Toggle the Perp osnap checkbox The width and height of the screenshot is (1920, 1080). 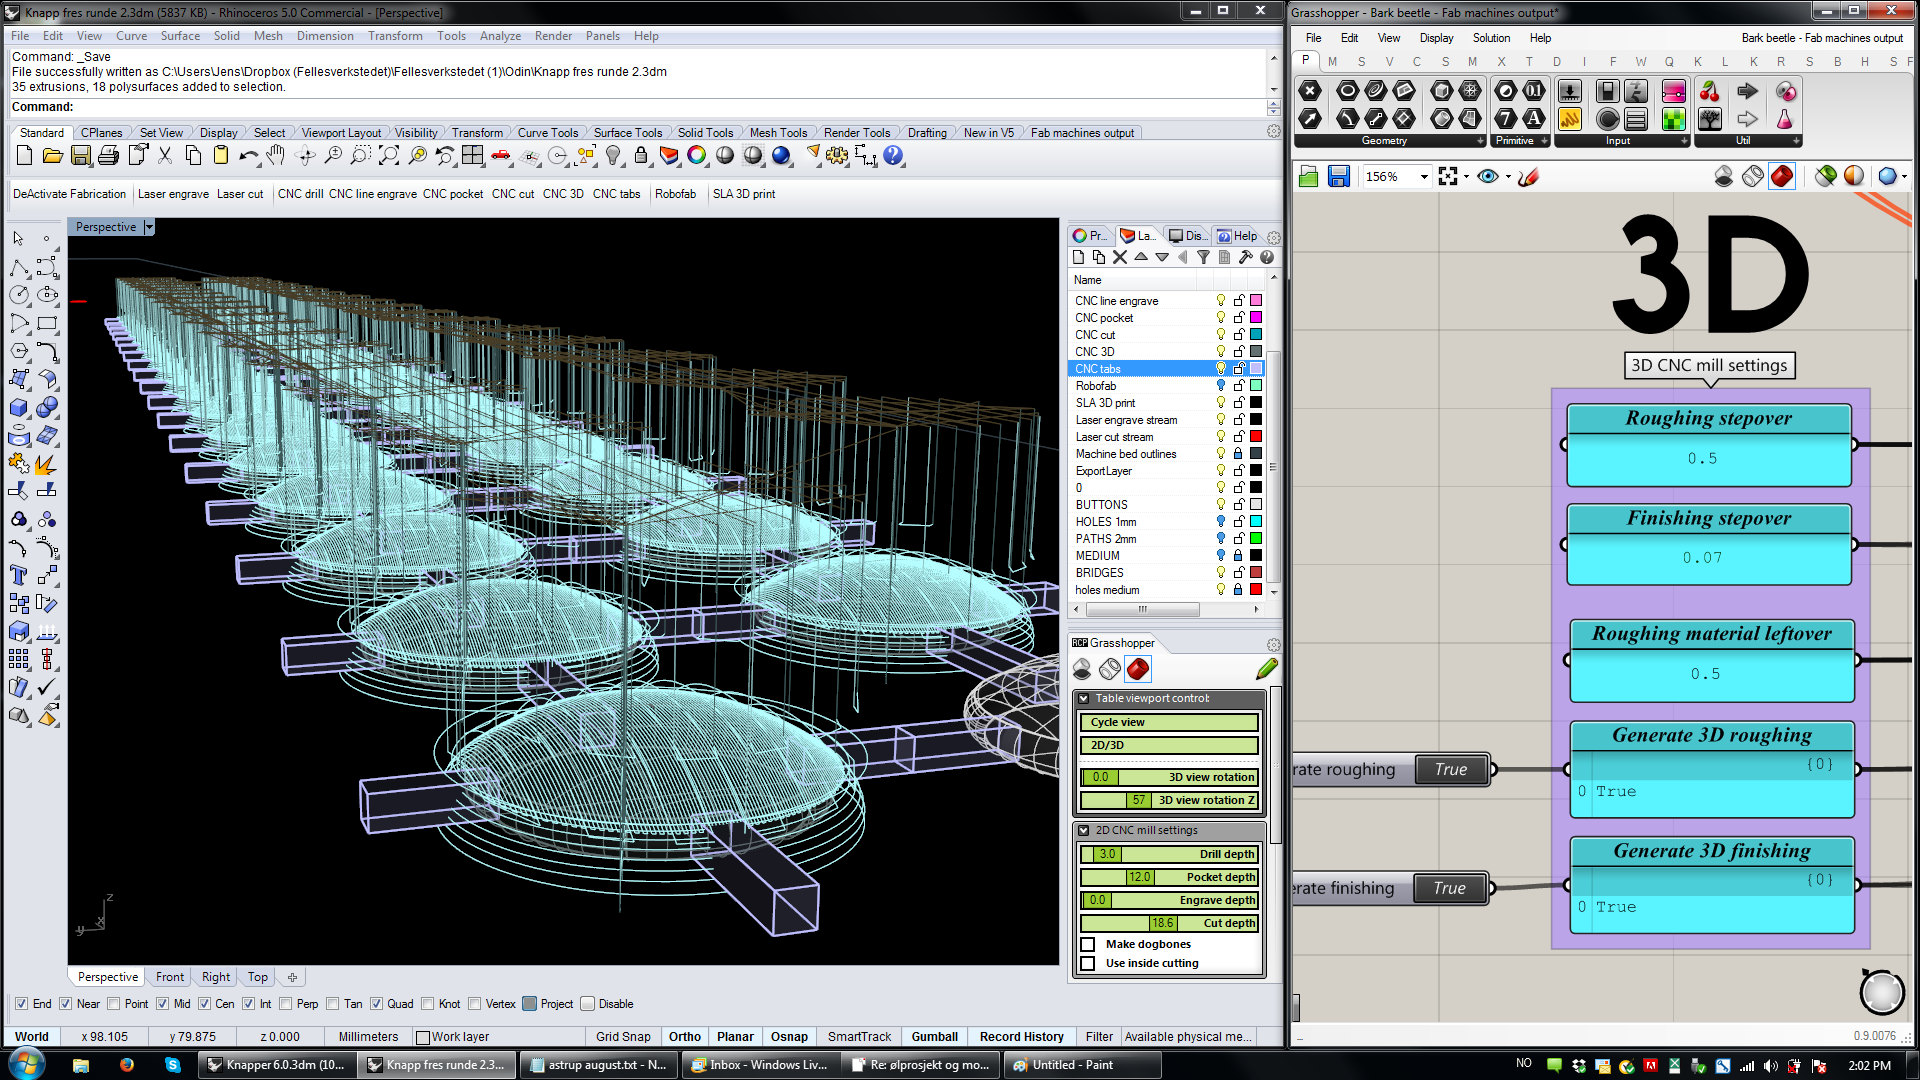point(287,1004)
